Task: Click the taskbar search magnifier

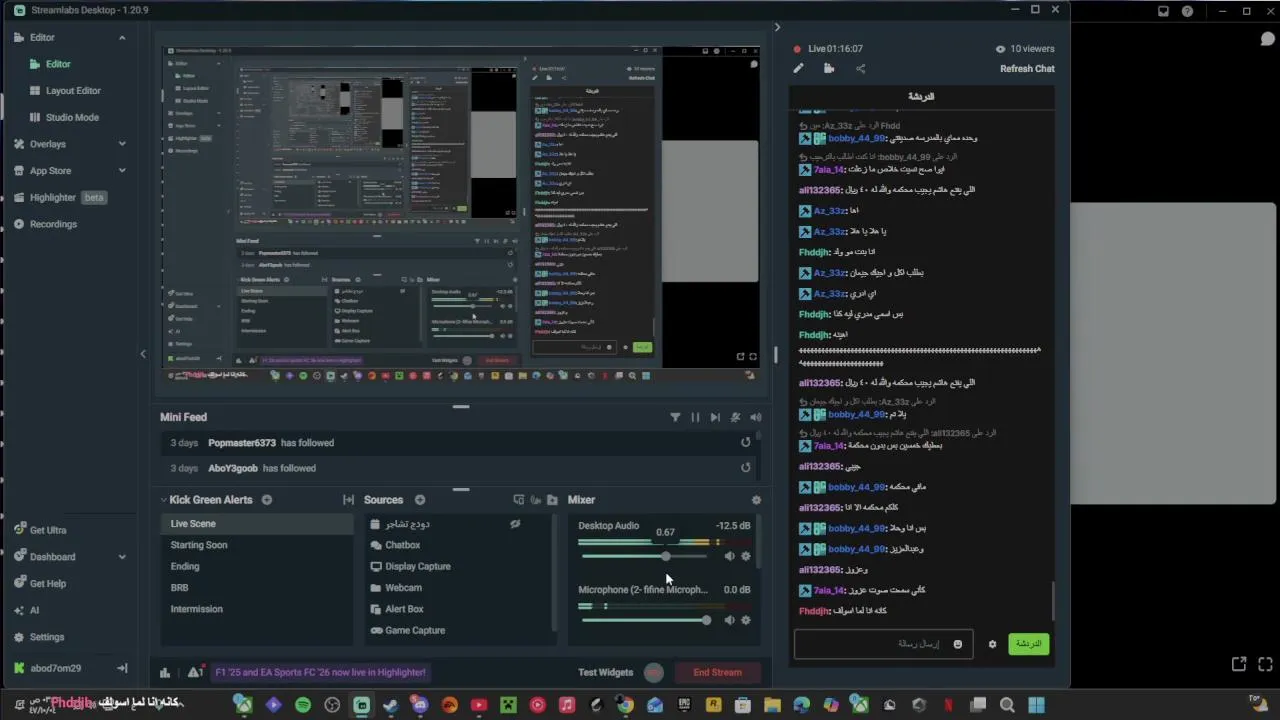Action: pos(1007,705)
